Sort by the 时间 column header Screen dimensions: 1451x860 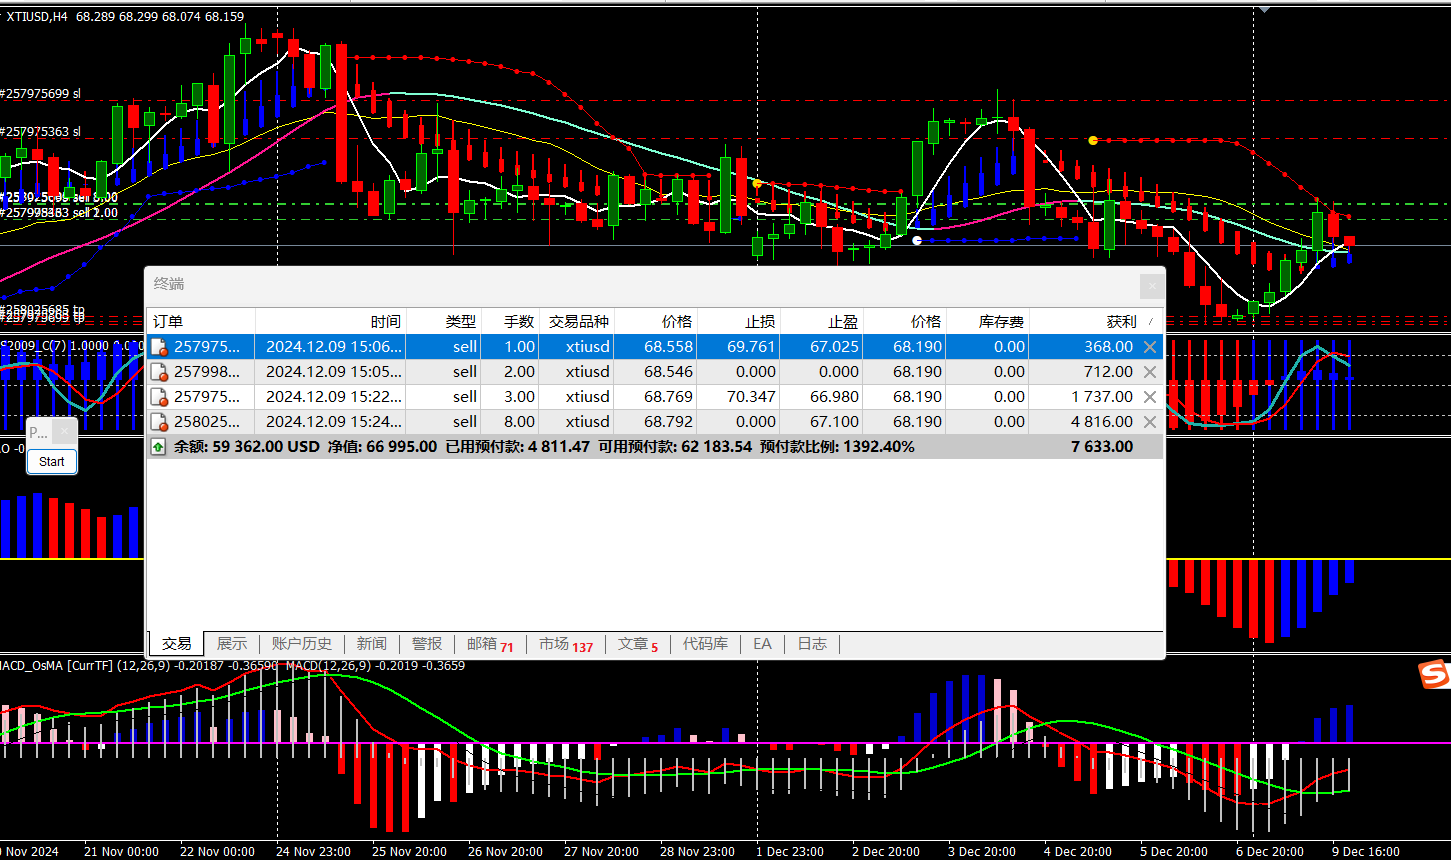pos(331,321)
